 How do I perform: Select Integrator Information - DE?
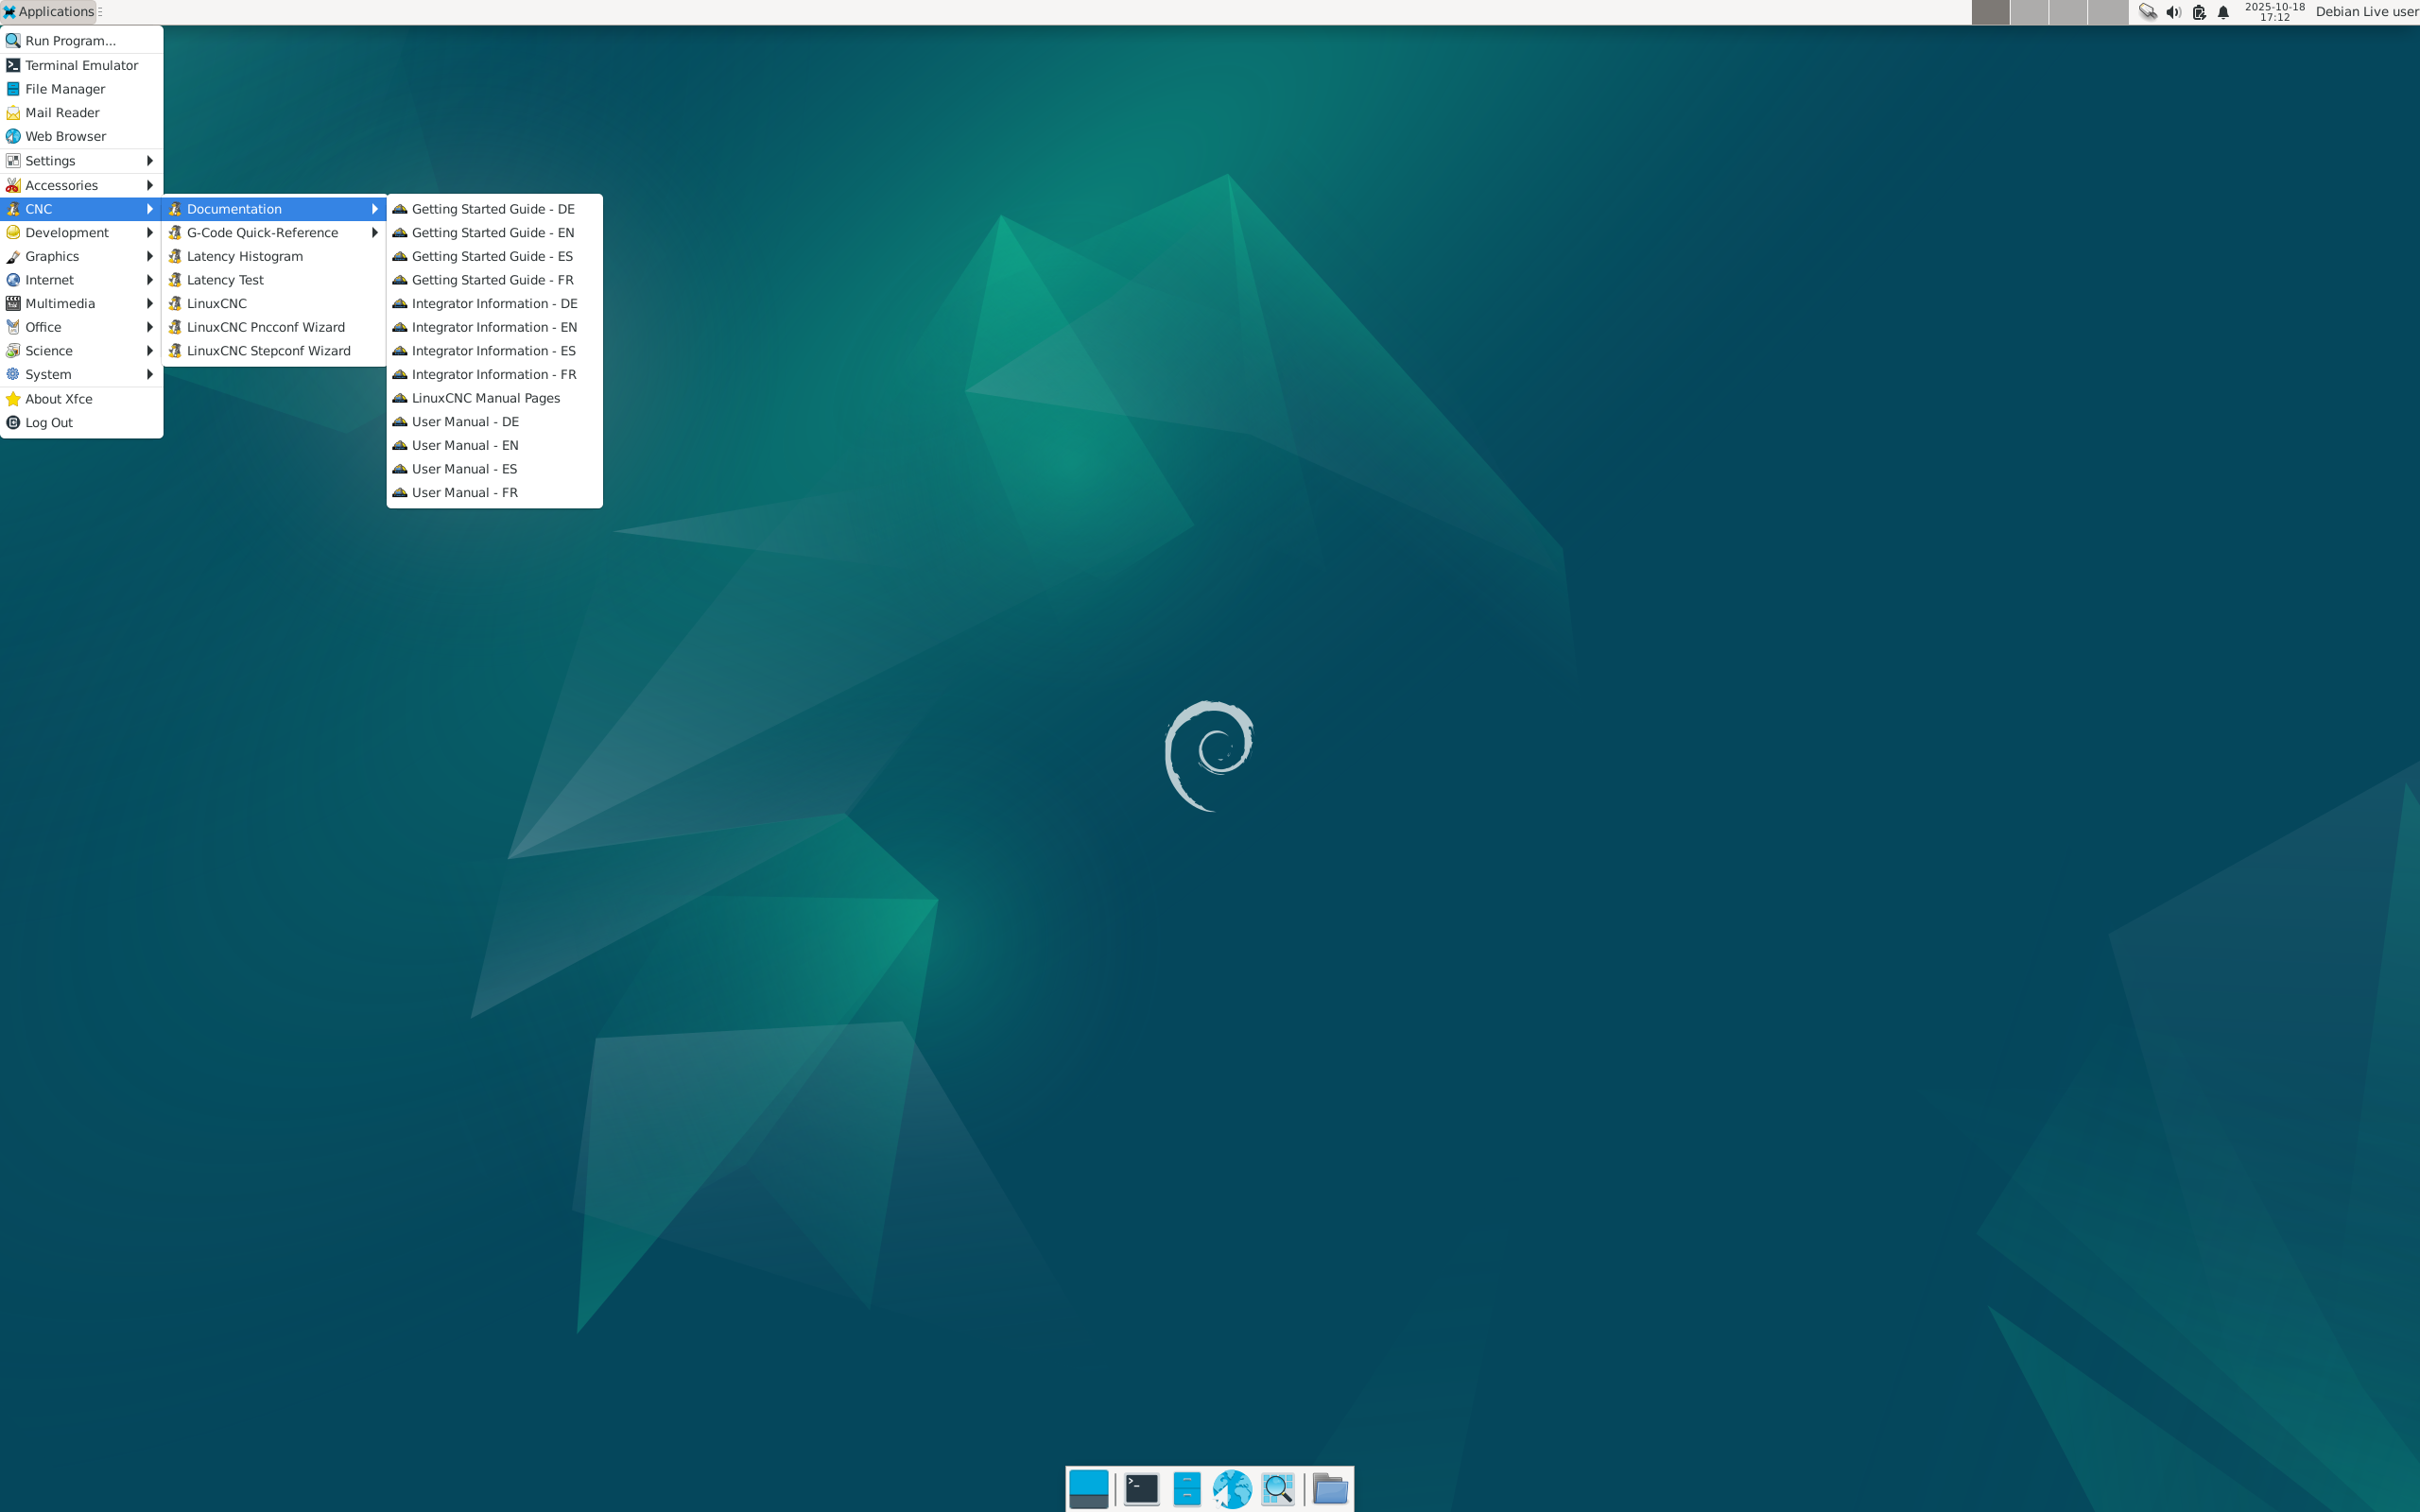click(x=495, y=303)
